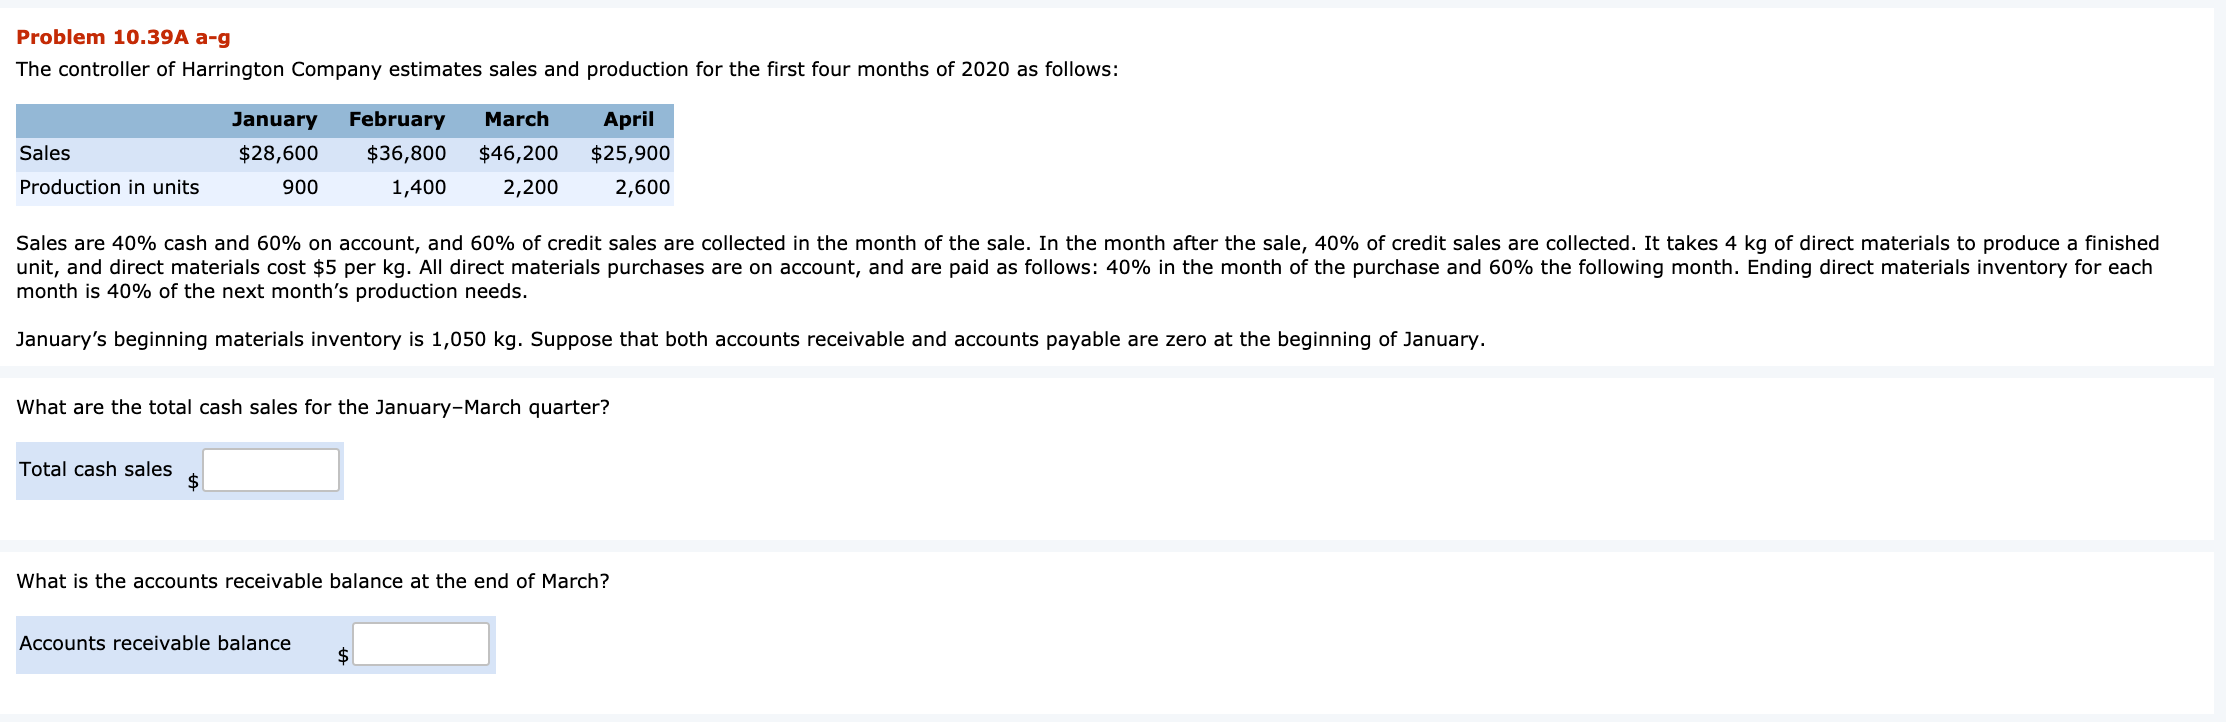Select the Production in units row label
Screen dimensions: 2226x722
pyautogui.click(x=109, y=187)
